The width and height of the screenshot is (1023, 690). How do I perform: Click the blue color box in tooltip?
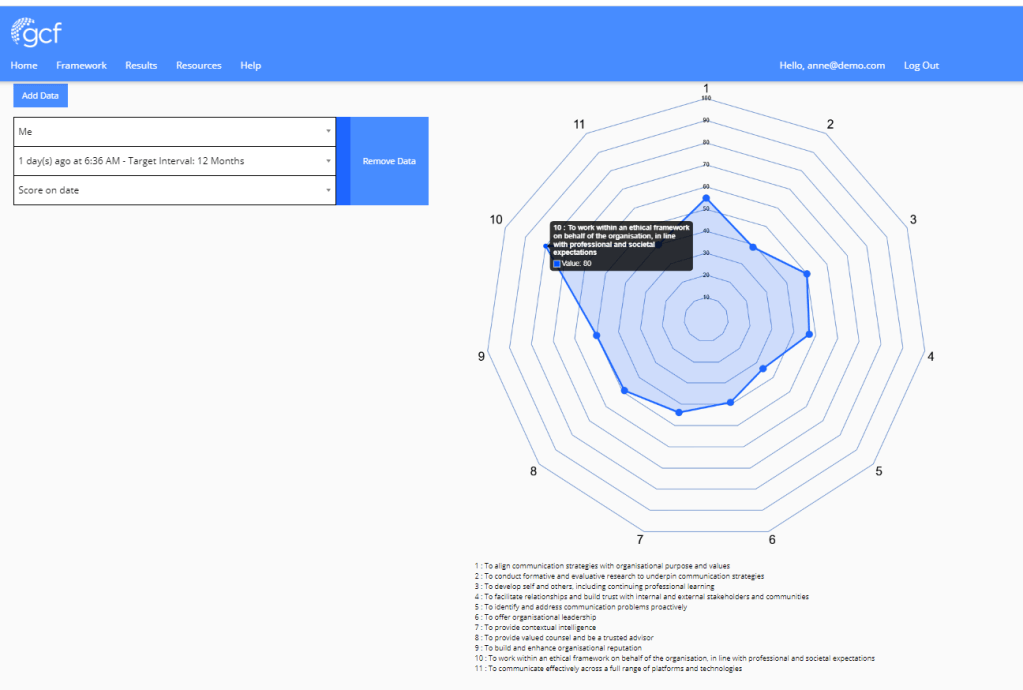(557, 264)
